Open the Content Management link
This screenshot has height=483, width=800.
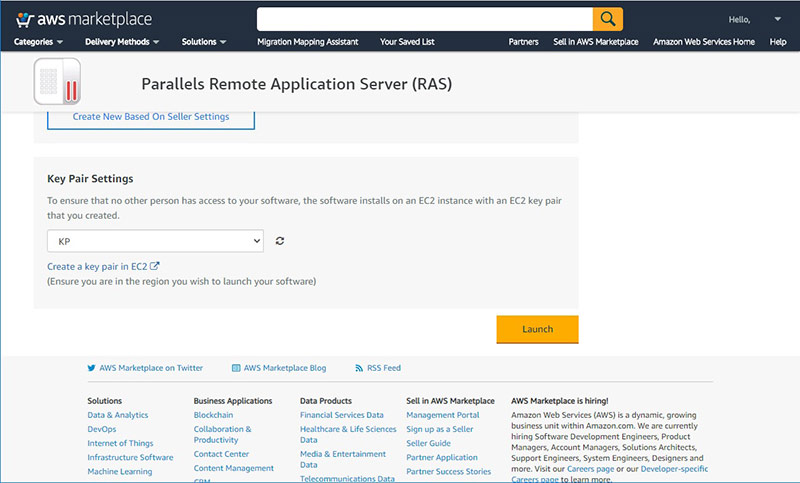[x=234, y=468]
